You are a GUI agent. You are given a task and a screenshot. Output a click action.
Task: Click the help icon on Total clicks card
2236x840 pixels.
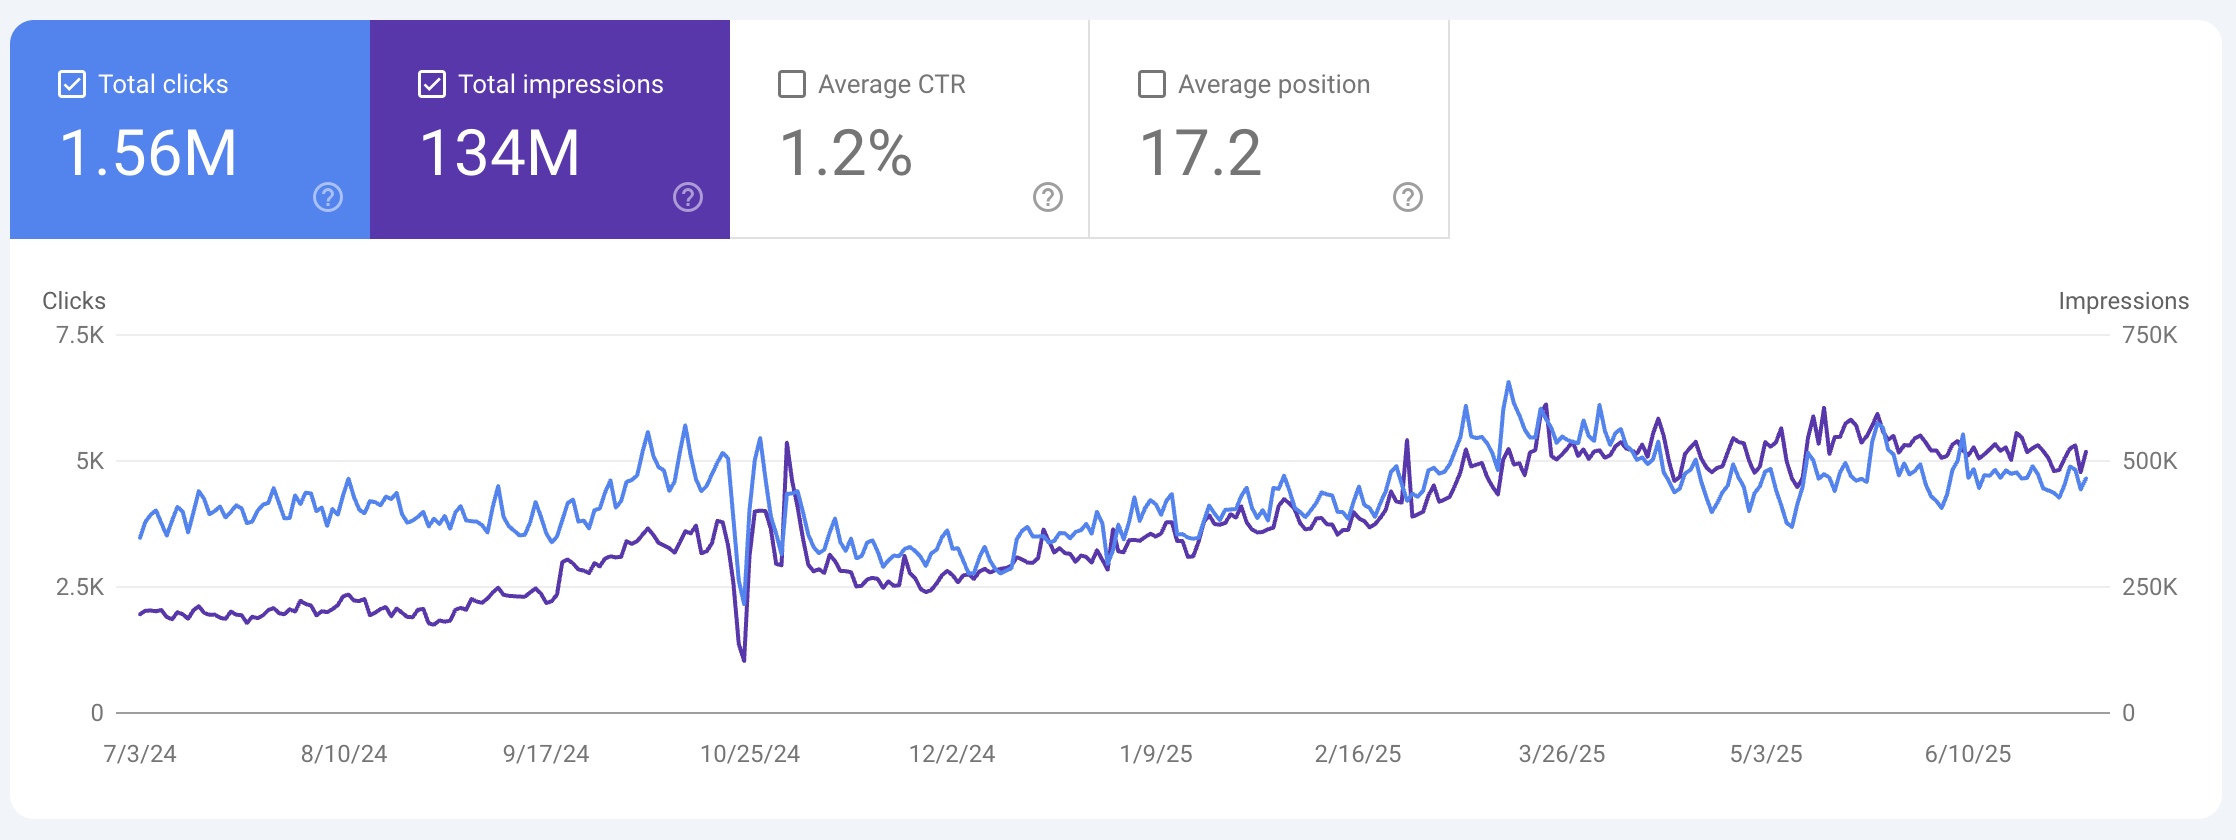(x=328, y=197)
